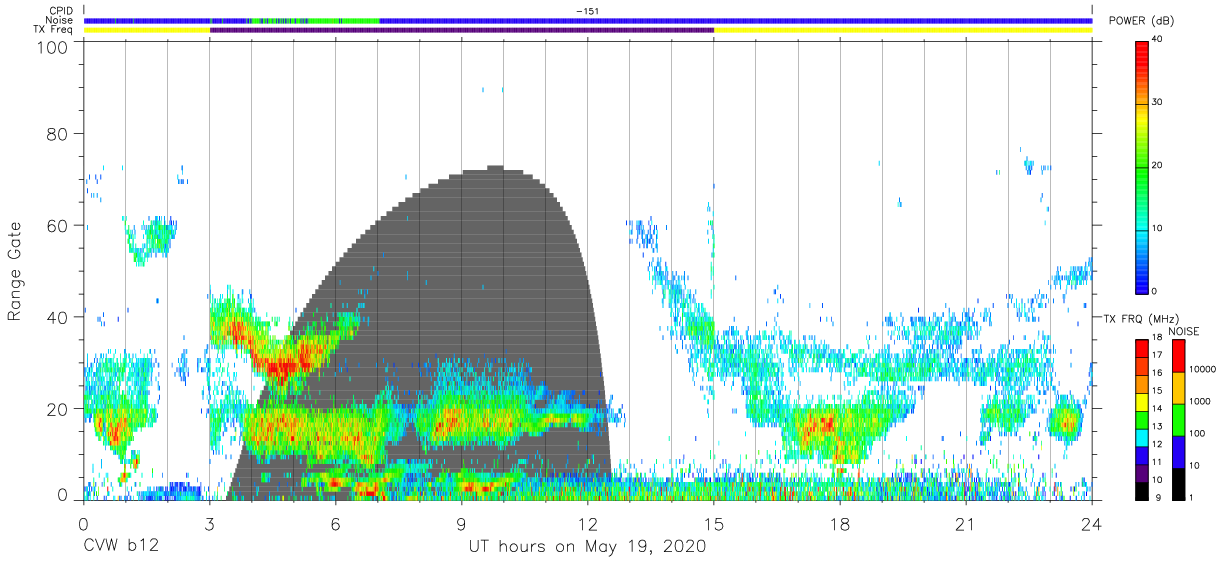Click the 40 dB label on the POWER colorbar
The height and width of the screenshot is (567, 1228).
pos(1157,39)
